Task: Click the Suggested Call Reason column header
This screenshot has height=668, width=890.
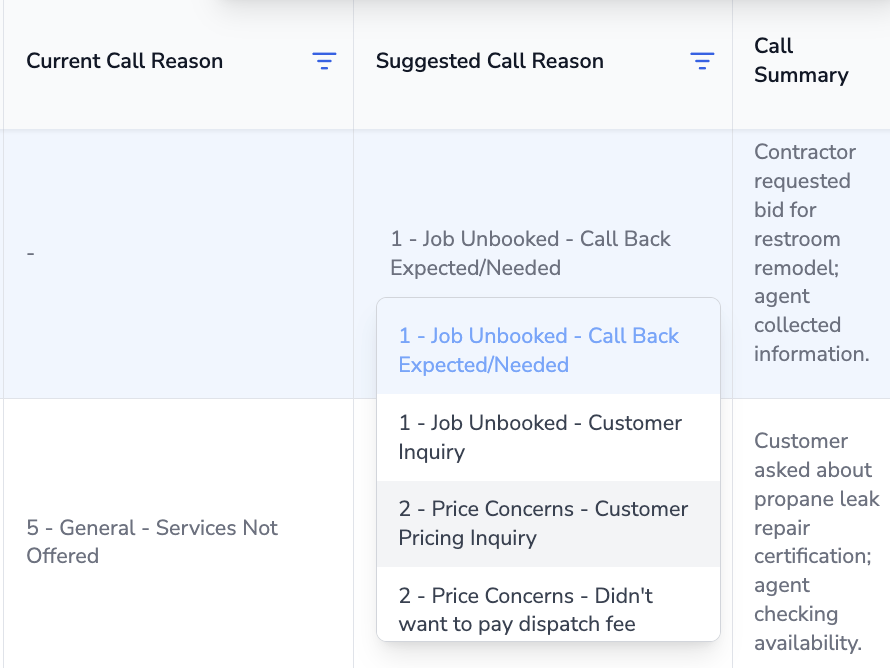Action: pyautogui.click(x=490, y=61)
